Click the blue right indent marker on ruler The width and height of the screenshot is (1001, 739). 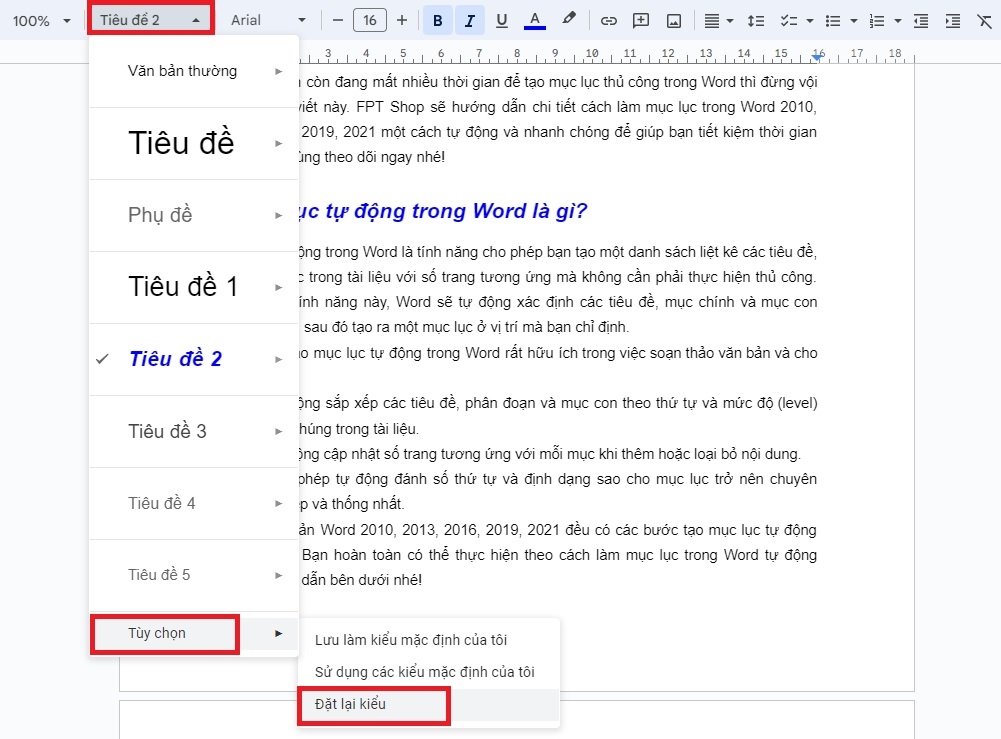817,57
